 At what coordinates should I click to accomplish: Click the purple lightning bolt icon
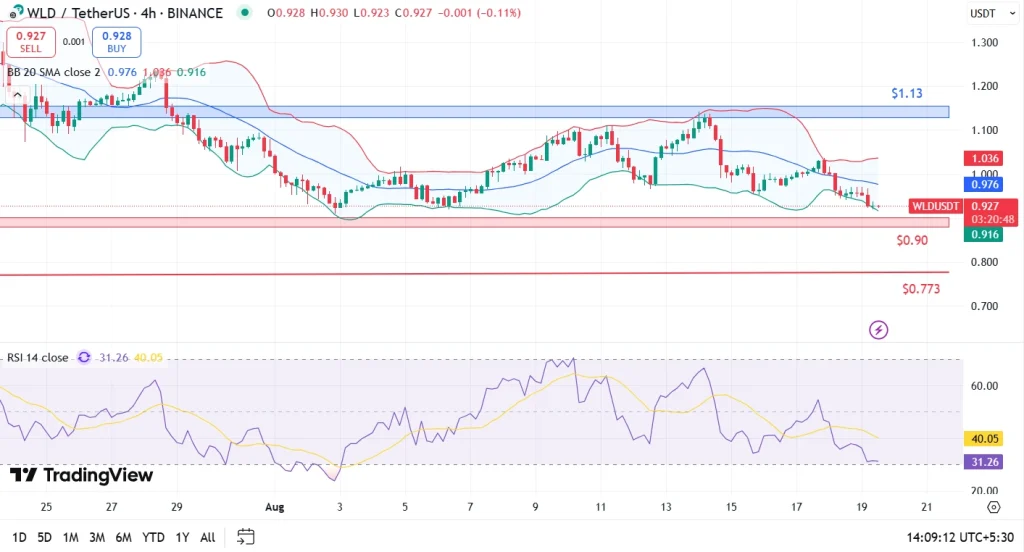tap(878, 329)
